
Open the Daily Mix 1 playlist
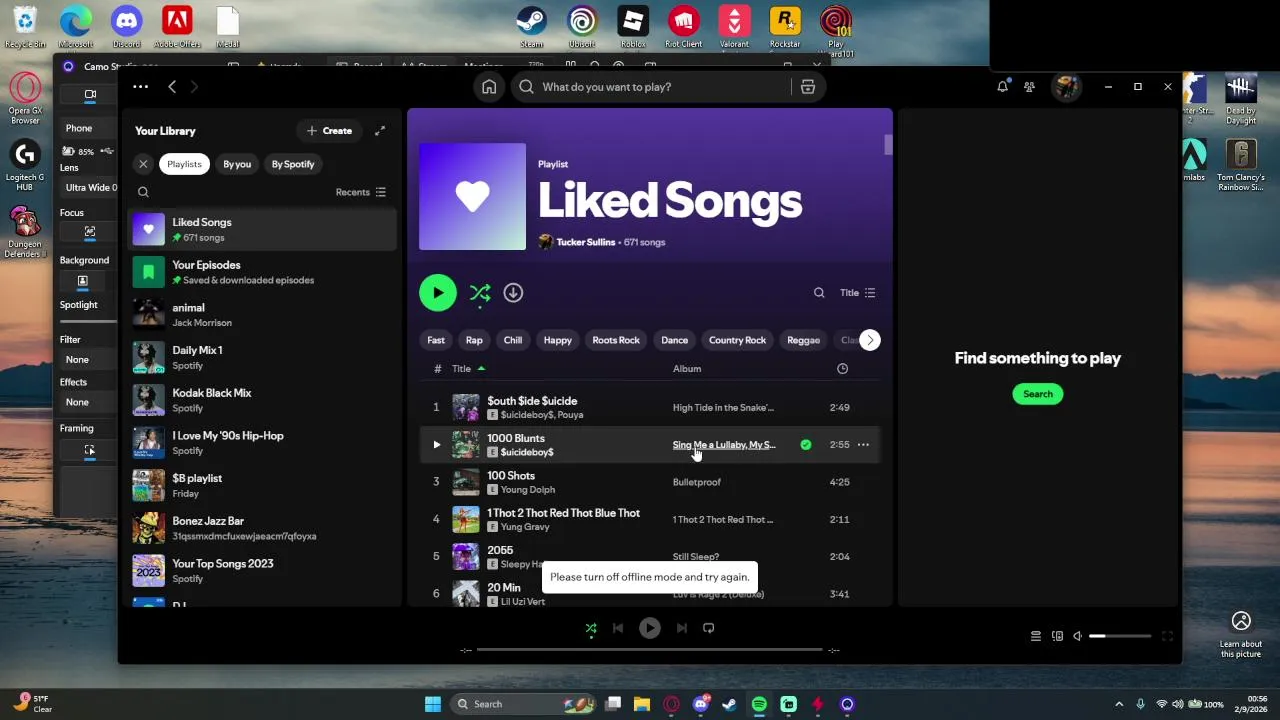[263, 357]
